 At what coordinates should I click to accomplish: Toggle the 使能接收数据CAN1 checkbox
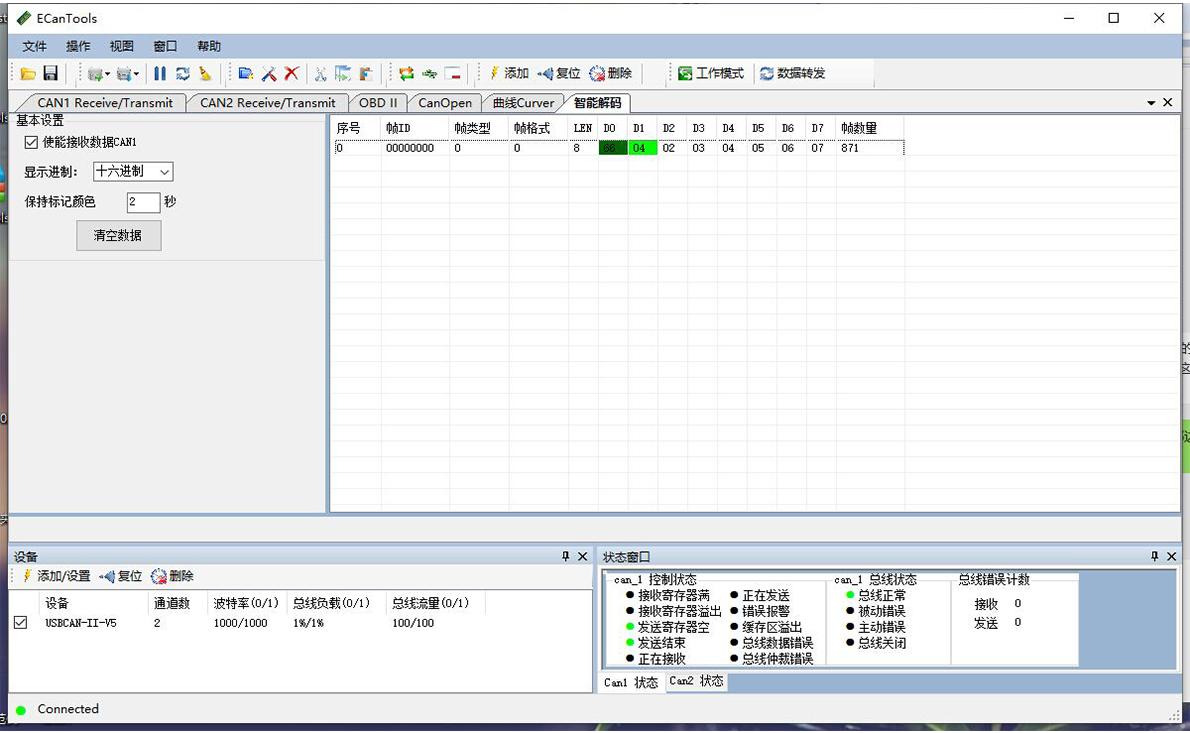(31, 143)
